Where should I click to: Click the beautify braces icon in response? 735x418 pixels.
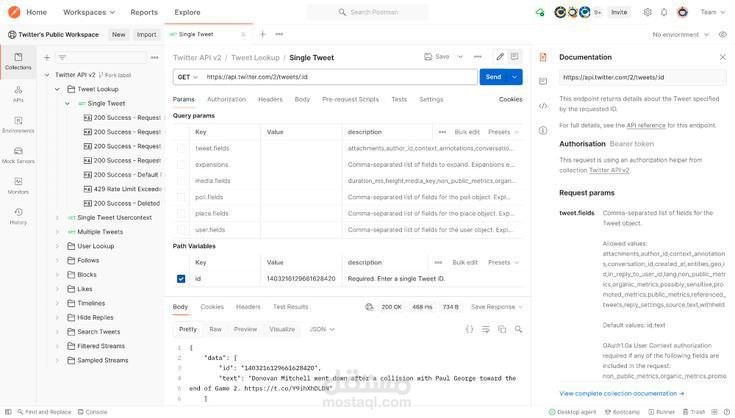tap(469, 329)
